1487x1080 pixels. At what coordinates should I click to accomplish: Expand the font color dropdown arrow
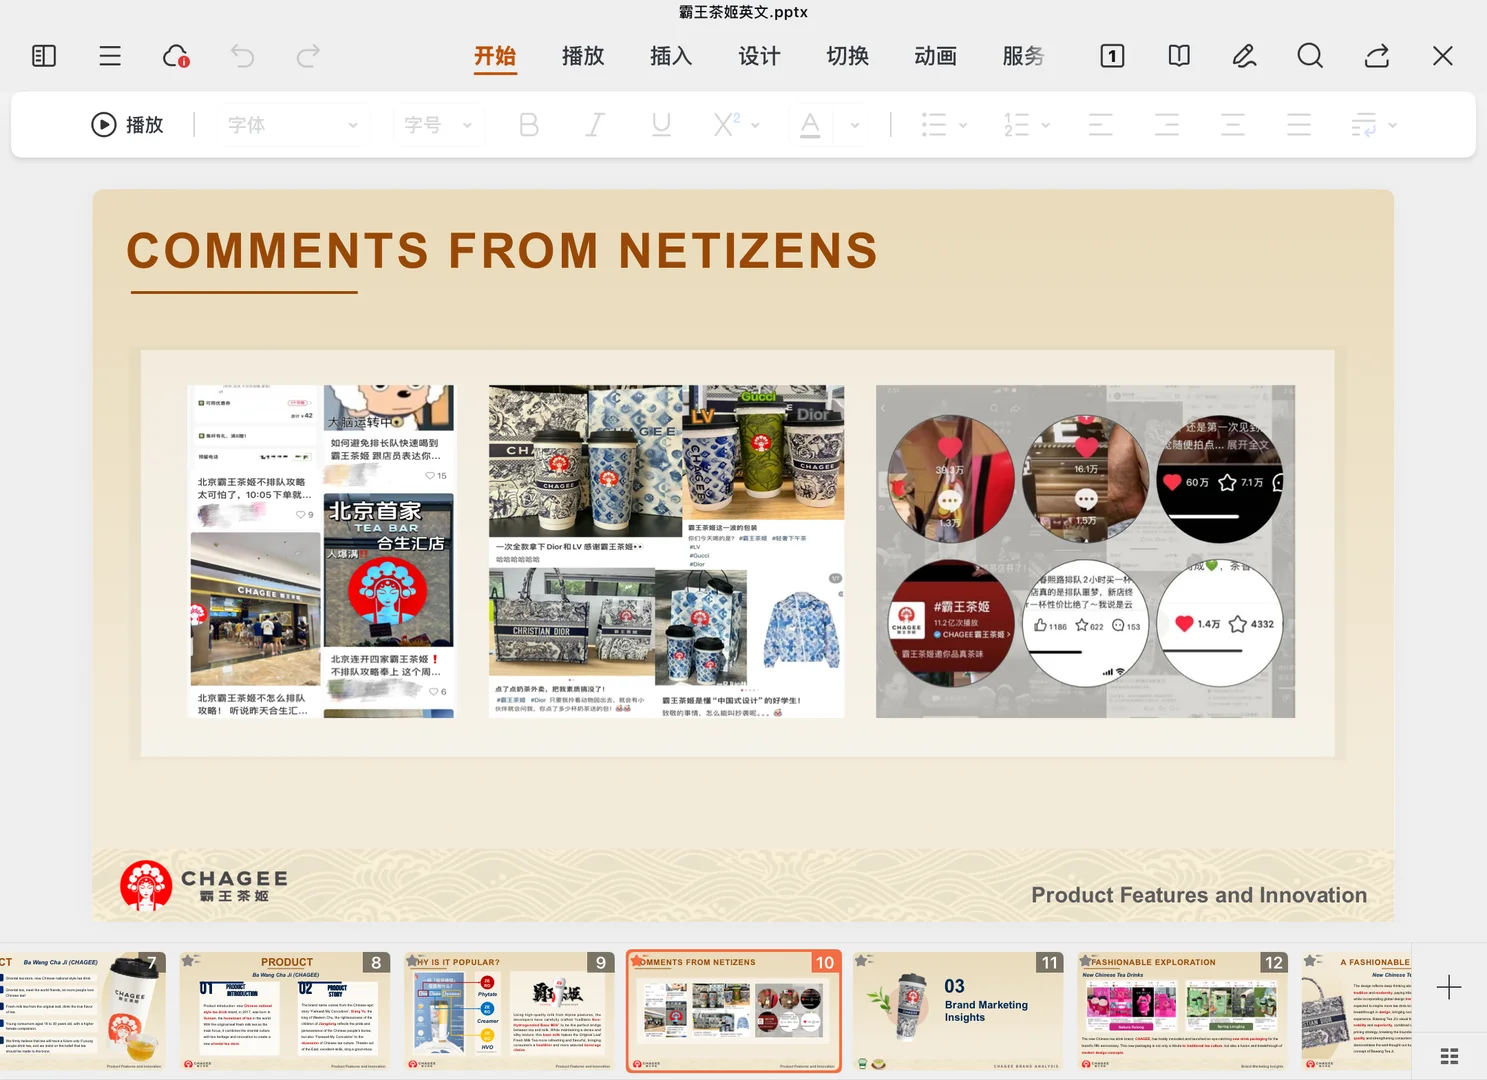click(x=855, y=126)
